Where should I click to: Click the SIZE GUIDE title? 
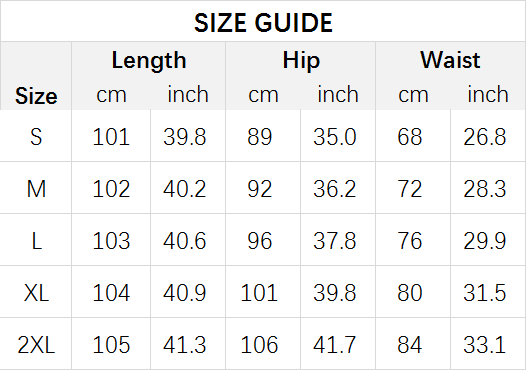[263, 23]
